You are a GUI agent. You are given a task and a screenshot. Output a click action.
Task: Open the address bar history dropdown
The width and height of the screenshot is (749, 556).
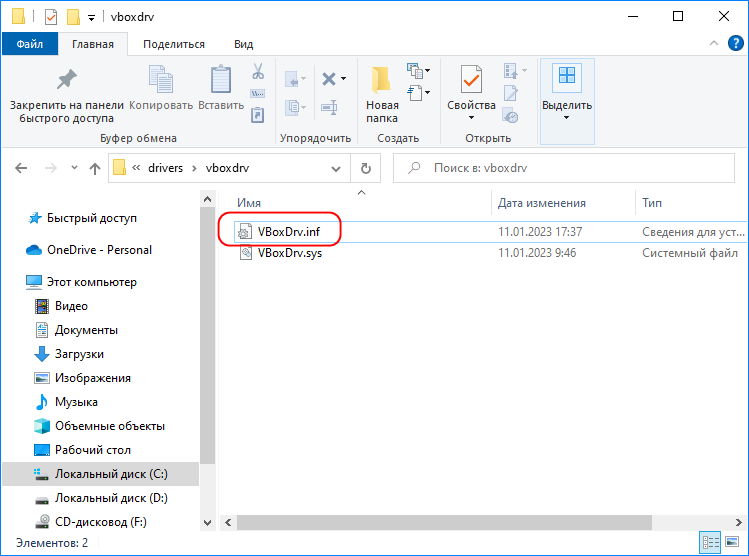click(x=336, y=169)
